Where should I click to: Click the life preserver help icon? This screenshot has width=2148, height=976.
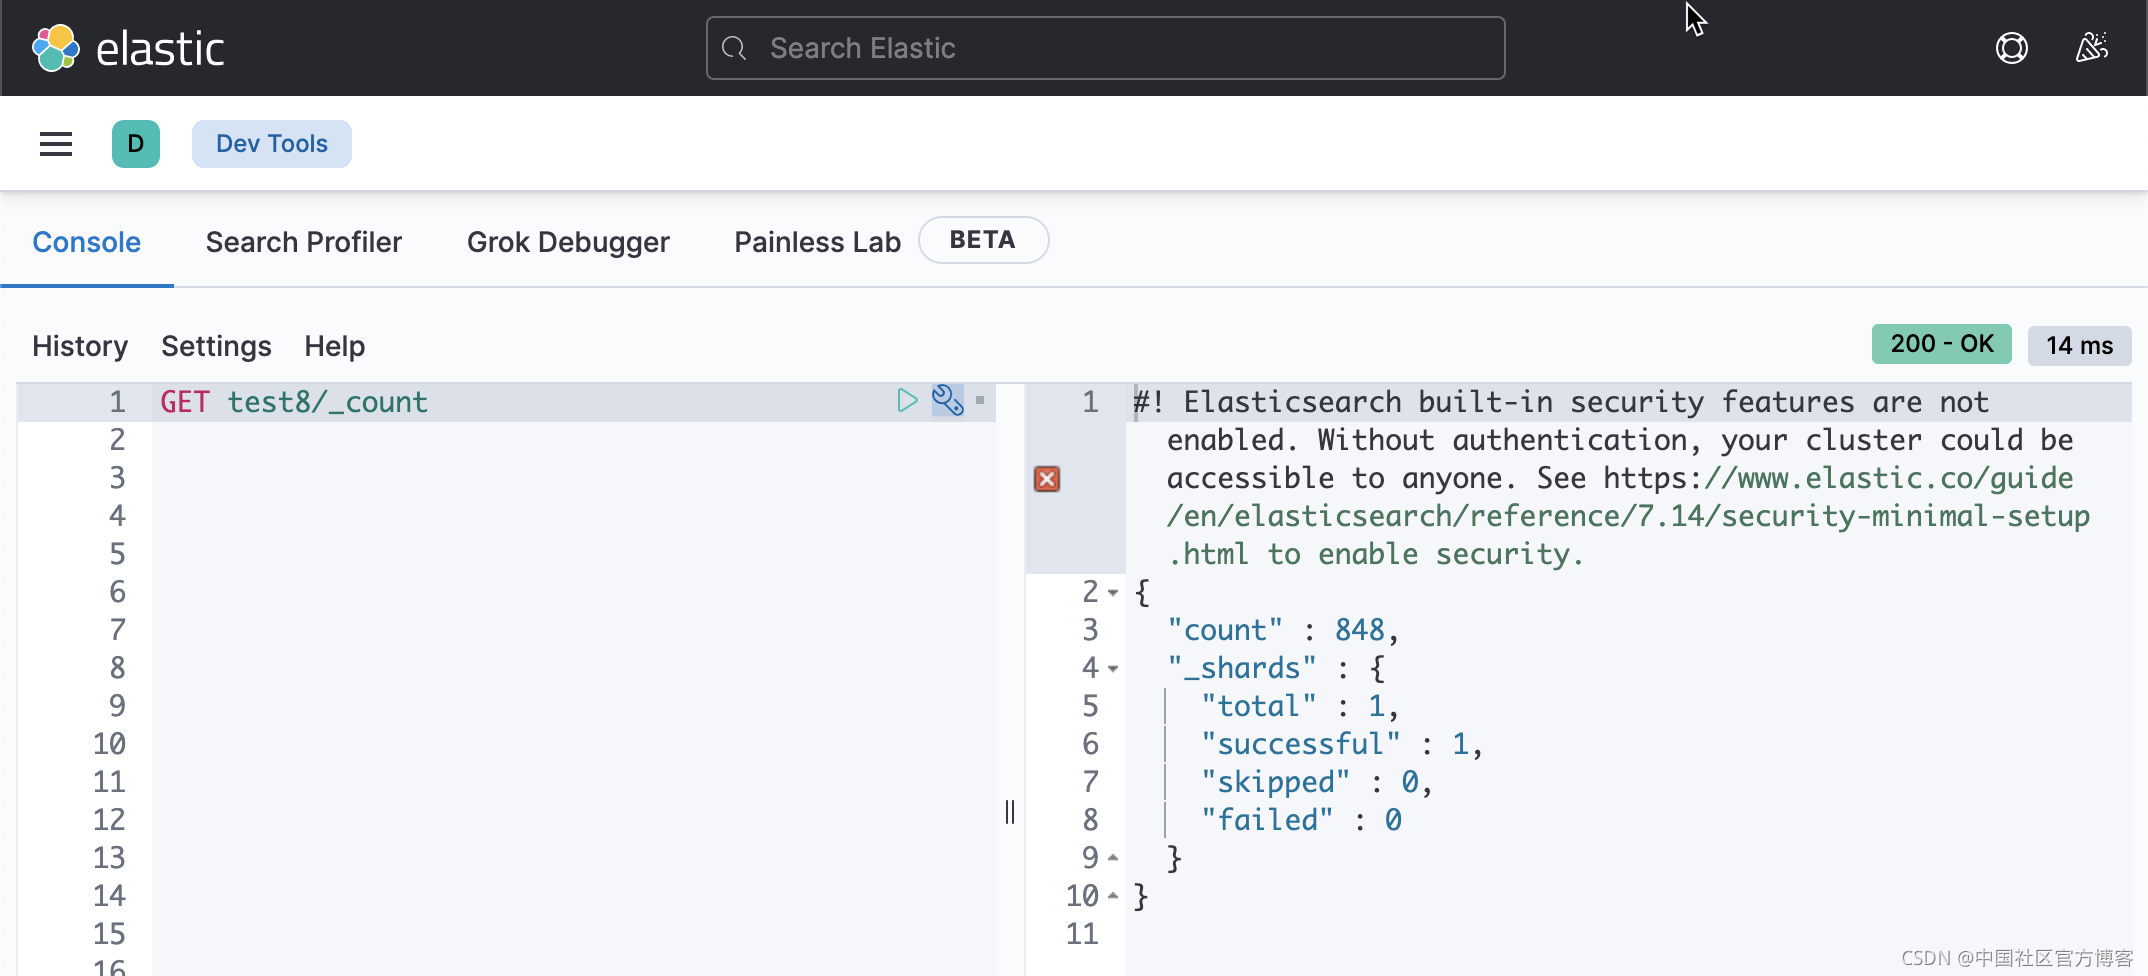point(2012,47)
